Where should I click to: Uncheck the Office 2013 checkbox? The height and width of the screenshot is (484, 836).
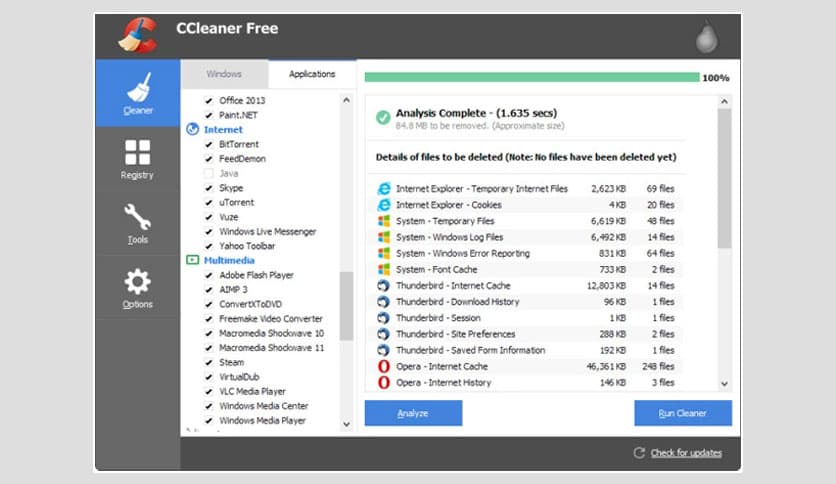pyautogui.click(x=209, y=100)
